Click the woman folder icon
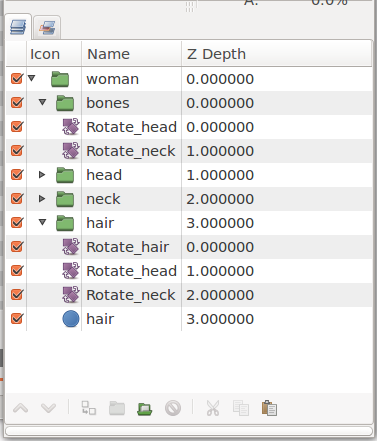Viewport: 377px width, 441px height. coord(60,79)
